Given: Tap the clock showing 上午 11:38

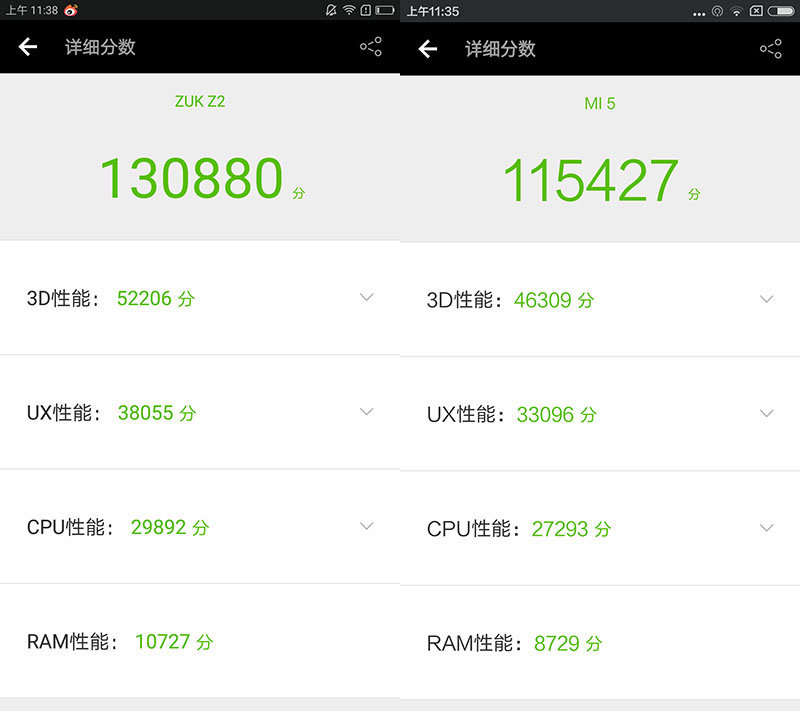Looking at the screenshot, I should (x=32, y=10).
